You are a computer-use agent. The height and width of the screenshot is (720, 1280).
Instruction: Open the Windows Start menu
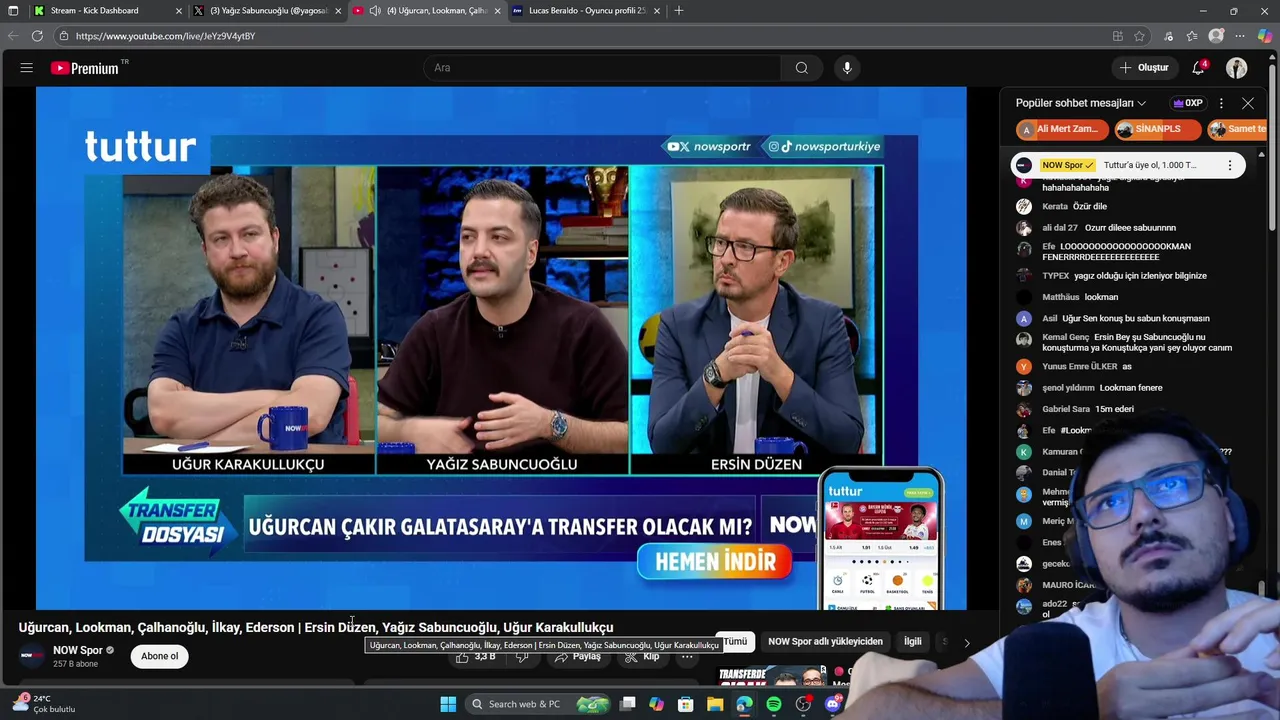click(x=448, y=704)
